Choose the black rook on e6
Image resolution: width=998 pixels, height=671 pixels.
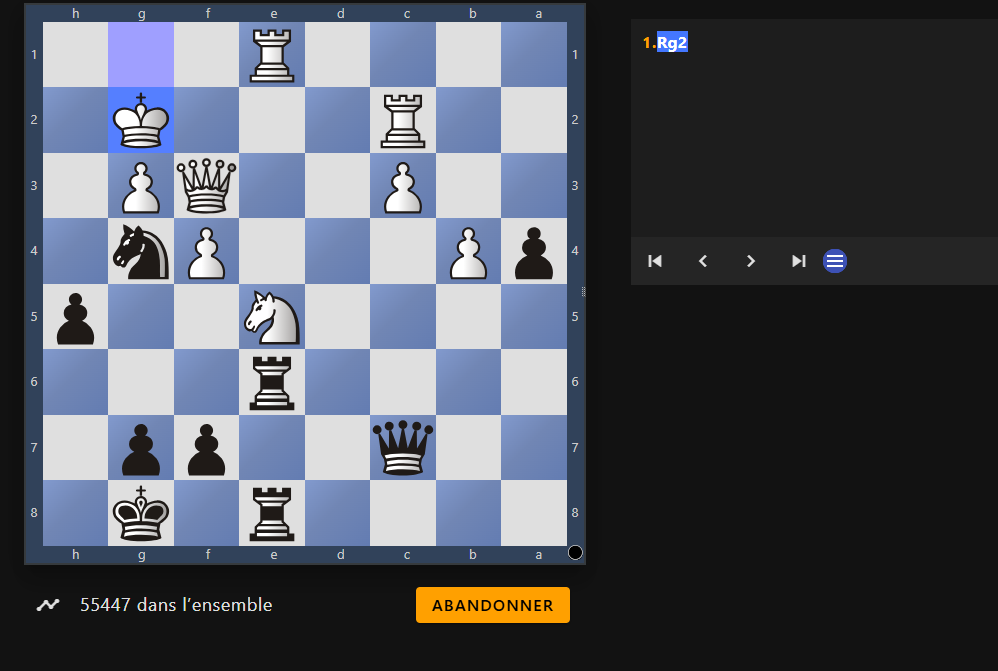(x=272, y=381)
